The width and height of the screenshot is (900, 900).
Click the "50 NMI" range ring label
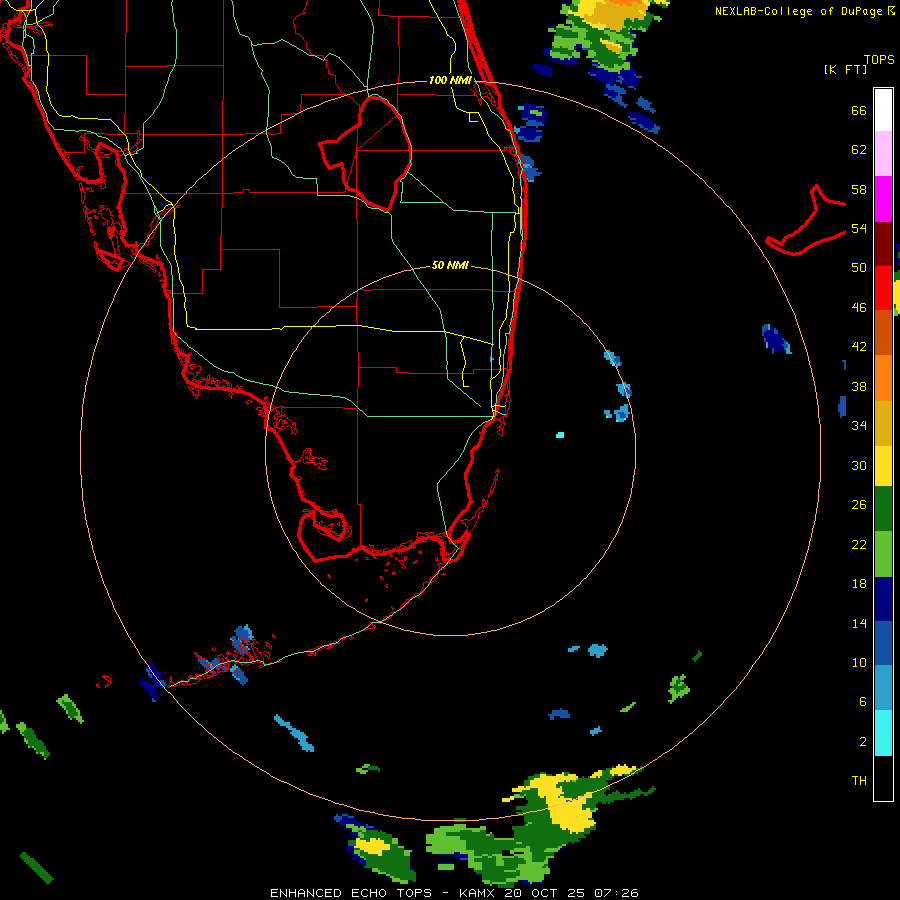[x=450, y=265]
